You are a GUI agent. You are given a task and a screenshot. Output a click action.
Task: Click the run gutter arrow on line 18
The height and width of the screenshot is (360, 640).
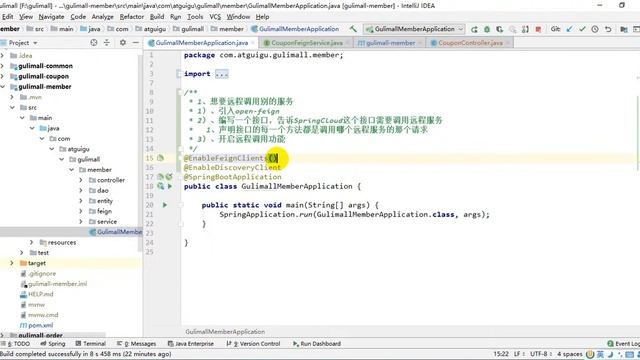(170, 186)
